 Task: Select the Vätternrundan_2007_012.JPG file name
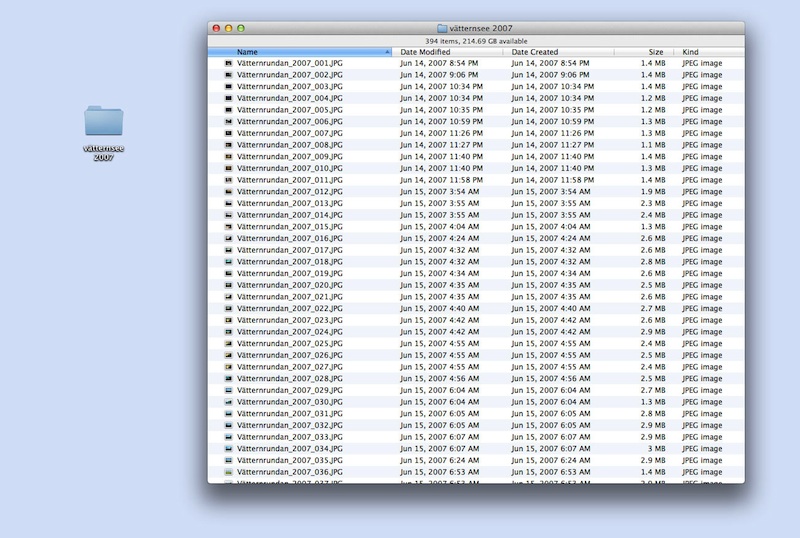[x=290, y=192]
